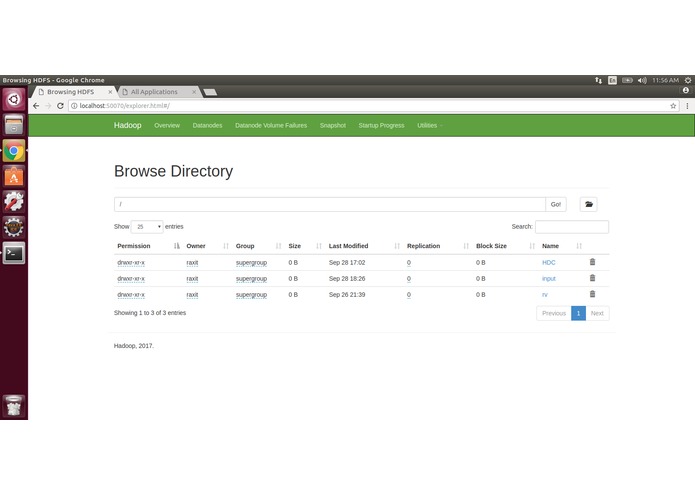Open the Ubuntu Dash search launcher
The width and height of the screenshot is (695, 494).
[x=14, y=99]
